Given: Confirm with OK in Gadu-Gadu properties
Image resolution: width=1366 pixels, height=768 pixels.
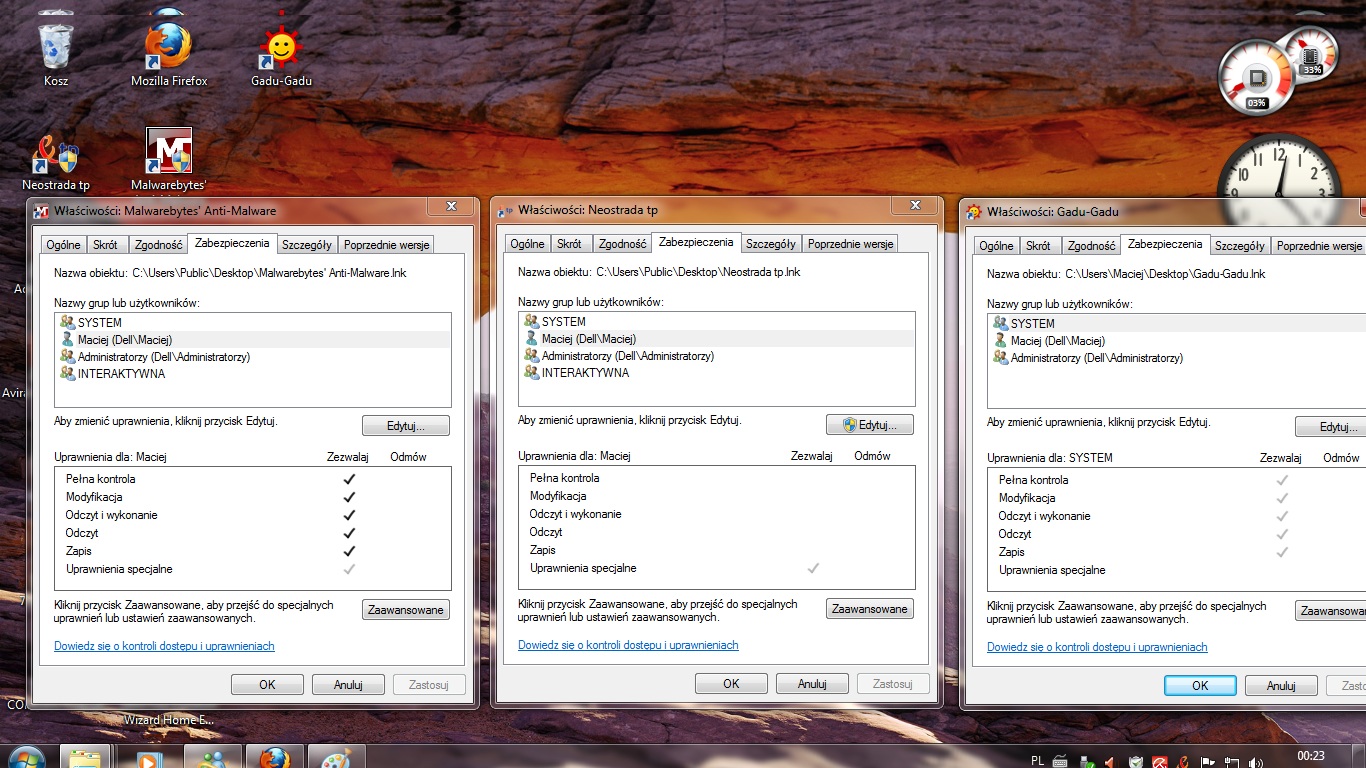Looking at the screenshot, I should click(1200, 686).
